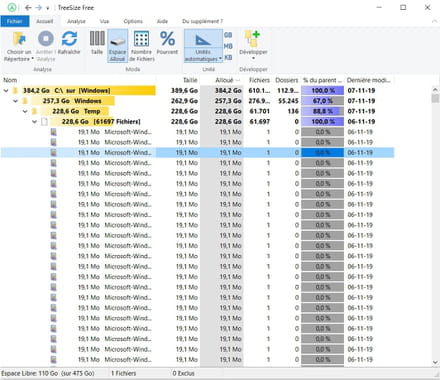Maximize the TreeSize Free window

(x=403, y=7)
